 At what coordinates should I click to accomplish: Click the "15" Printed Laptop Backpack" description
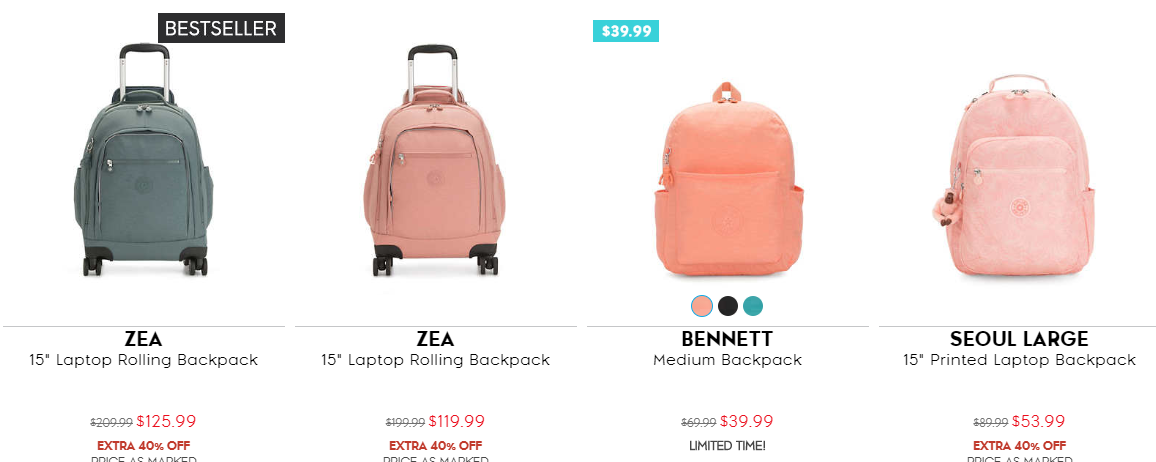click(1019, 360)
